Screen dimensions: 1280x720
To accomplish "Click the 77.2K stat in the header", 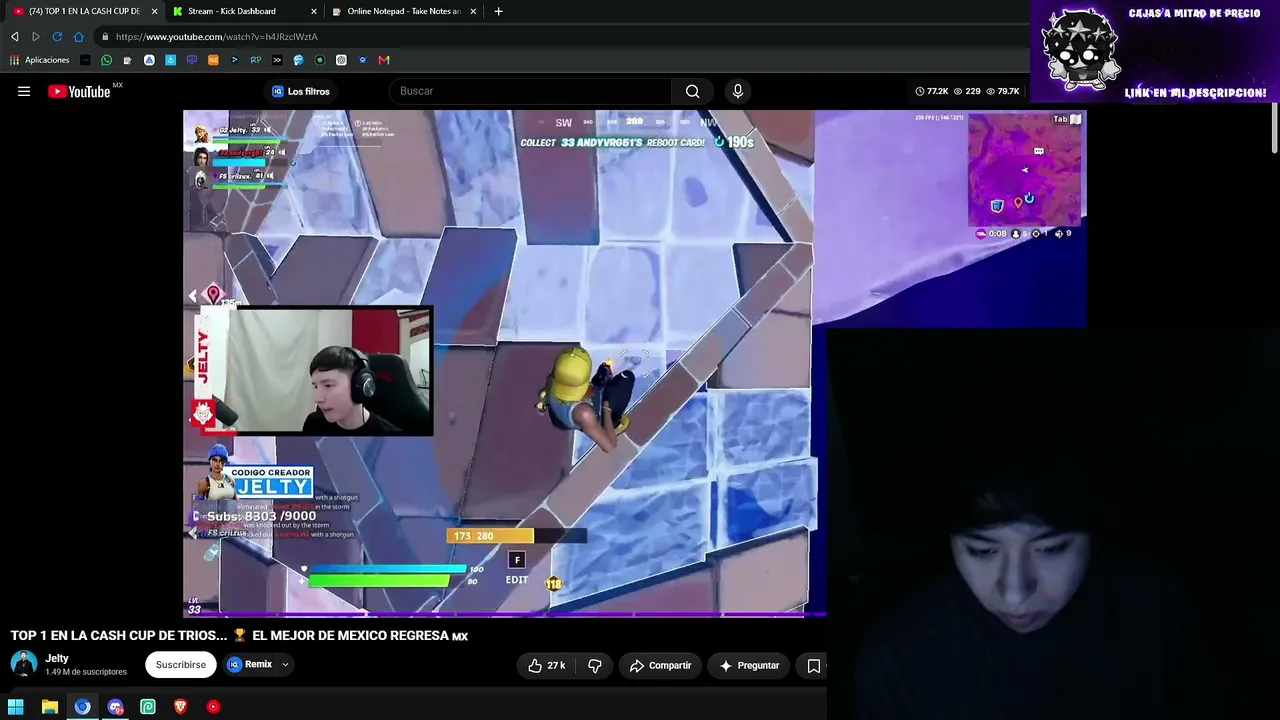I will coord(932,91).
